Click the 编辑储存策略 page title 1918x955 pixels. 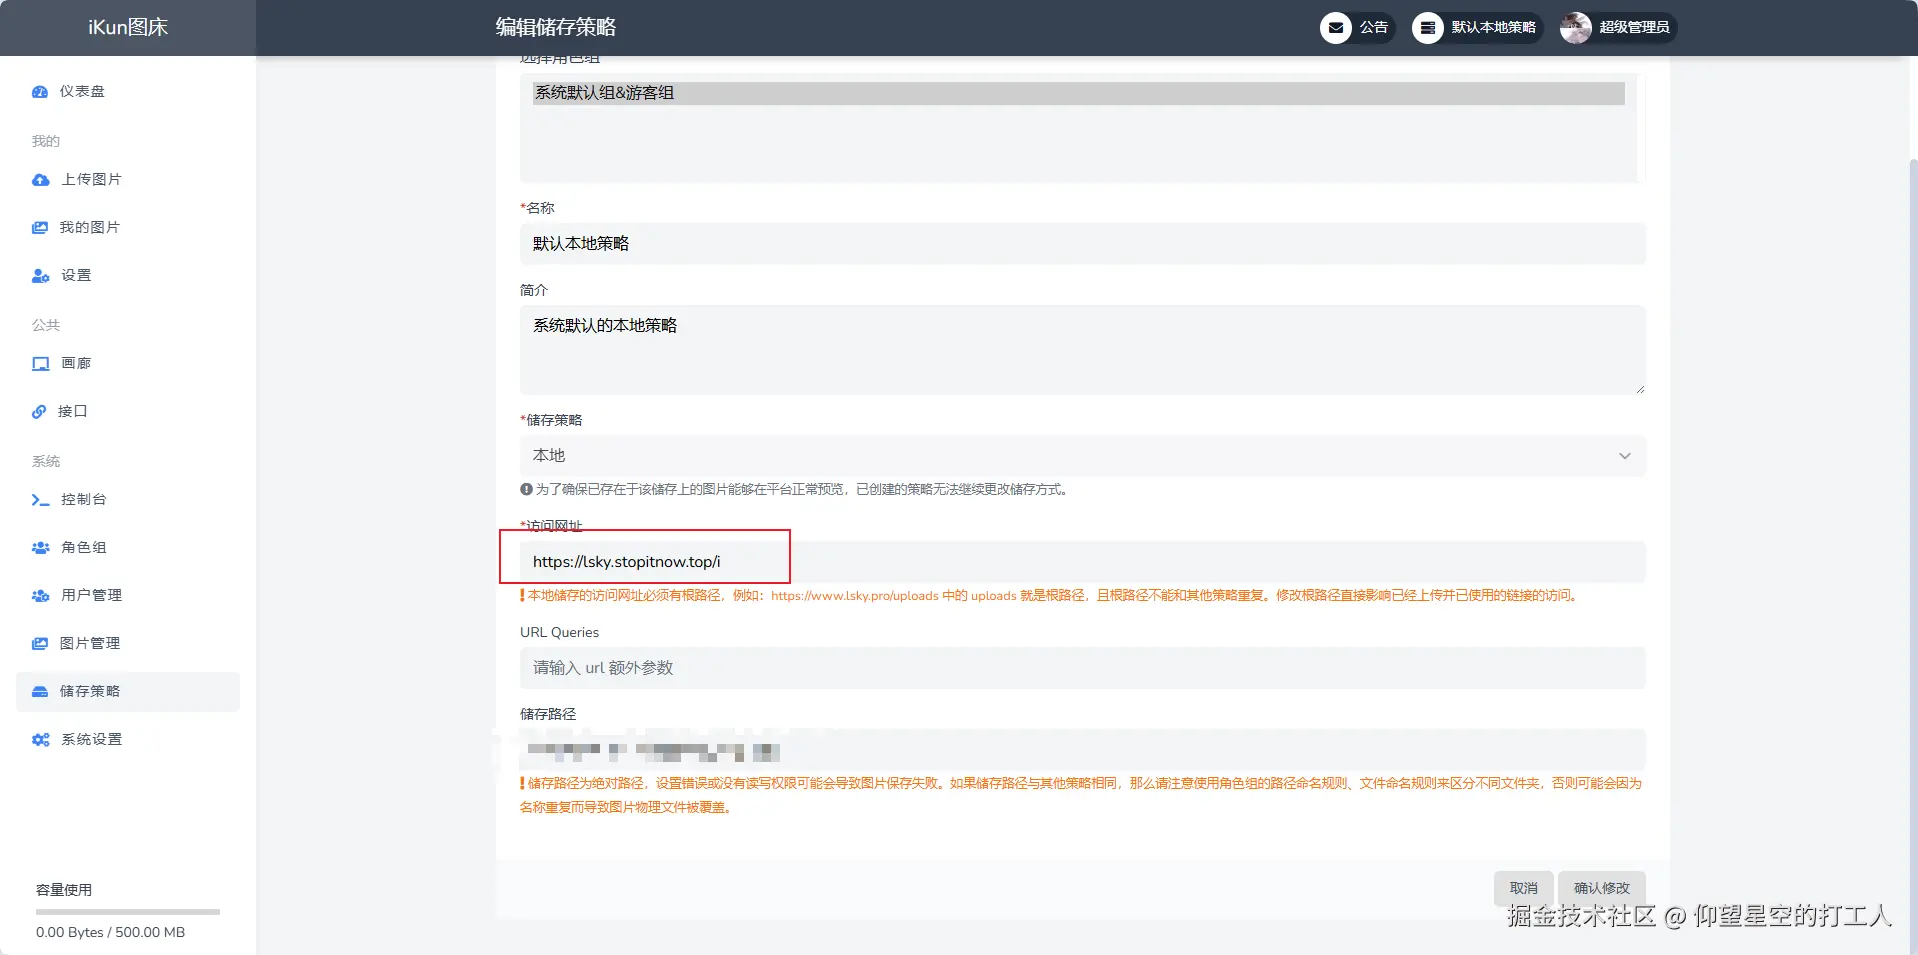[556, 28]
